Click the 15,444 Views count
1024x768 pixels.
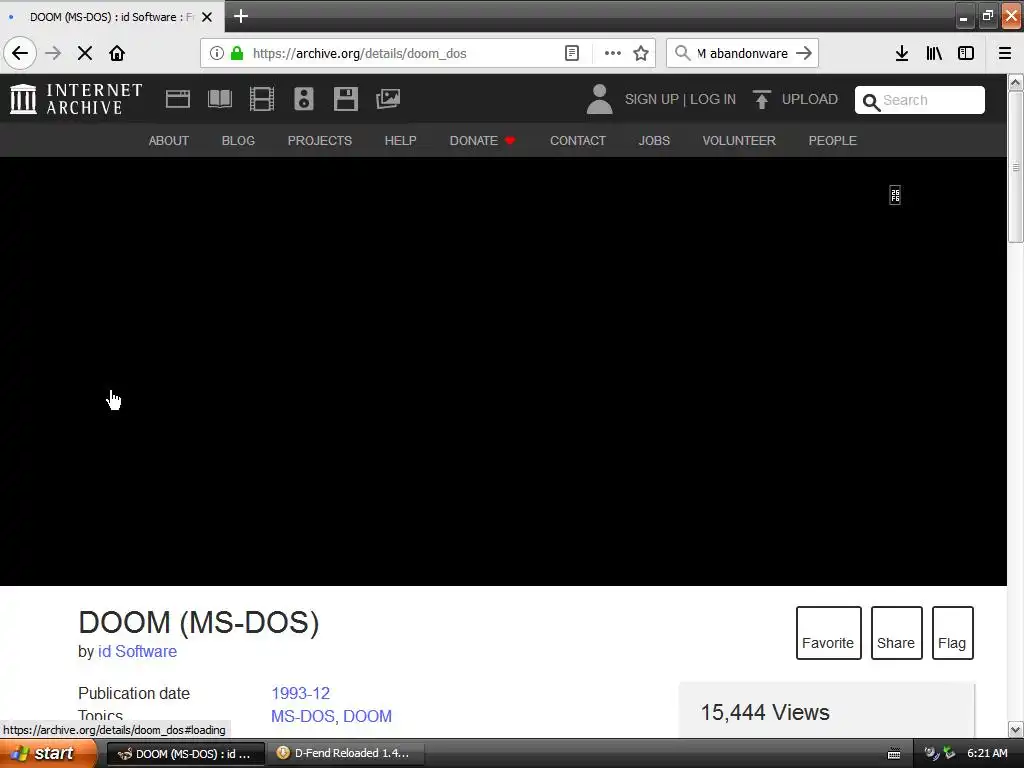pos(765,712)
